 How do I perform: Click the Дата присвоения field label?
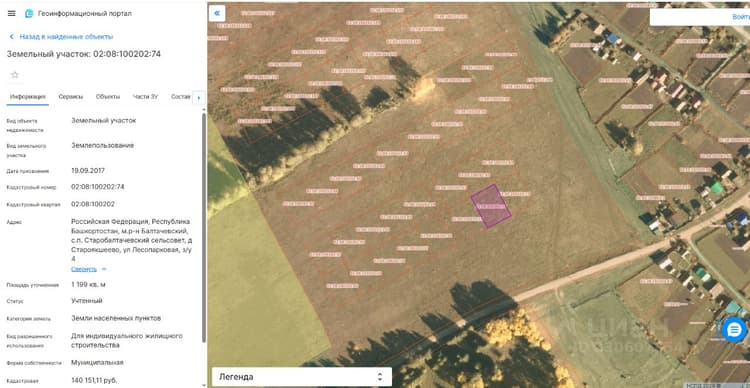tap(28, 171)
